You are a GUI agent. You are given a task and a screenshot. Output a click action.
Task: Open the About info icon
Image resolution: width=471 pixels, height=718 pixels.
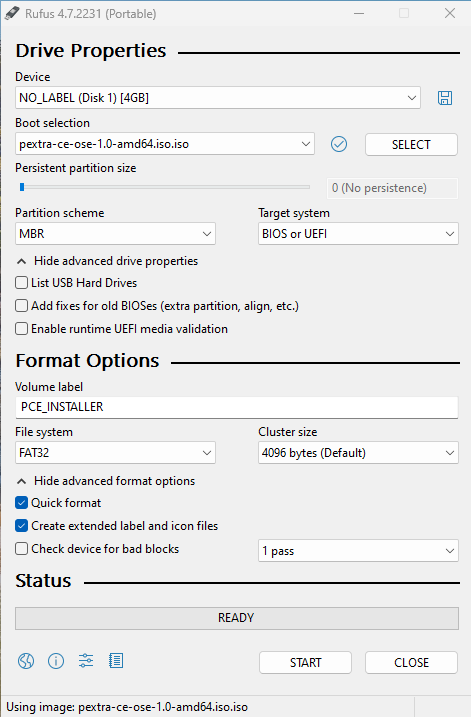pyautogui.click(x=56, y=661)
